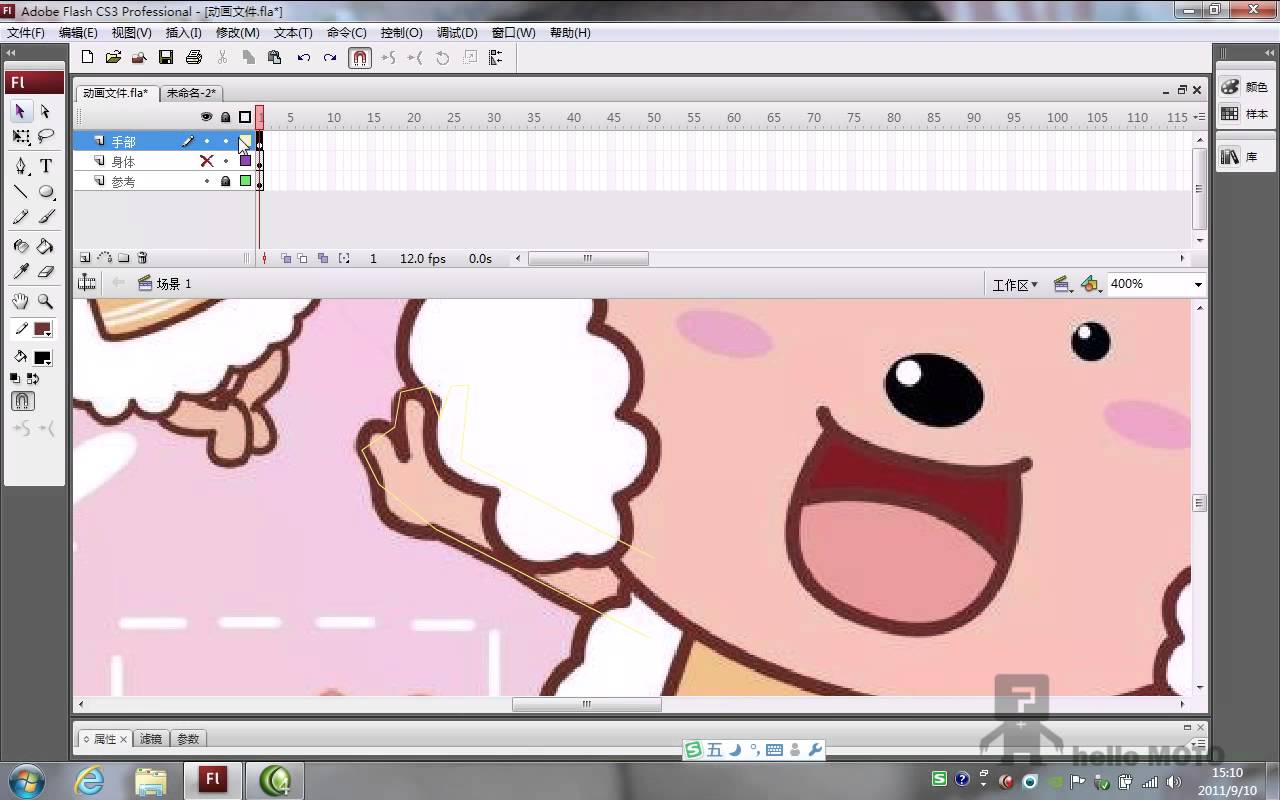Open the stroke color picker dropdown
1280x800 pixels.
(x=42, y=329)
